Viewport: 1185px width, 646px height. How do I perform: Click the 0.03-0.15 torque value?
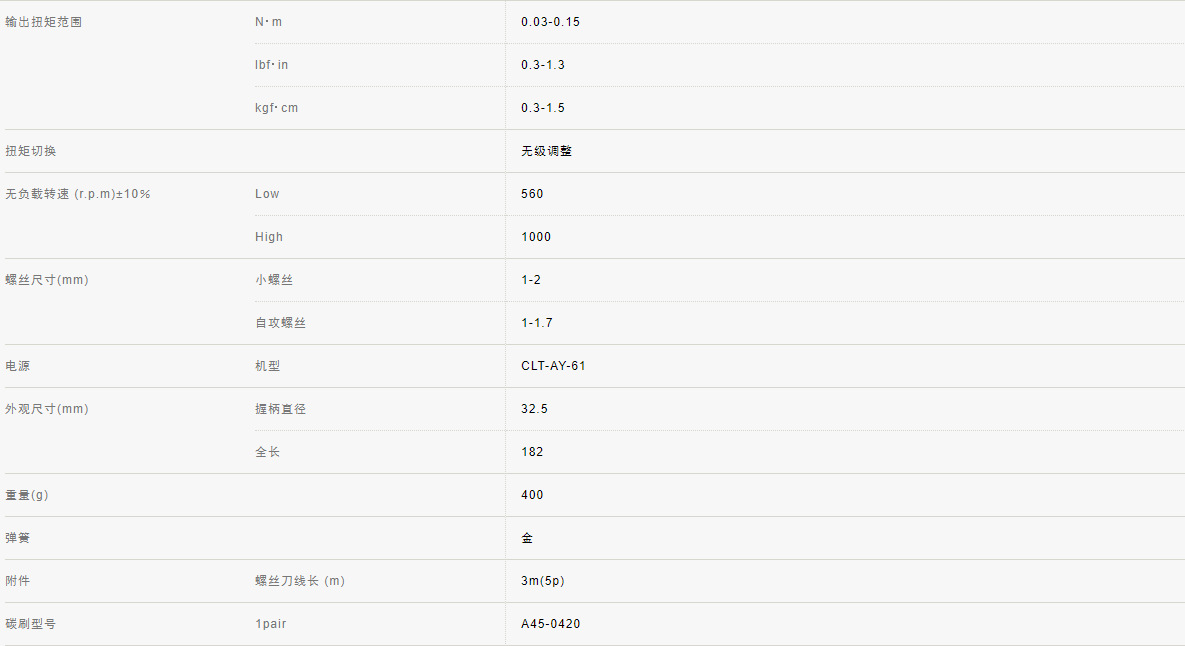pos(550,22)
